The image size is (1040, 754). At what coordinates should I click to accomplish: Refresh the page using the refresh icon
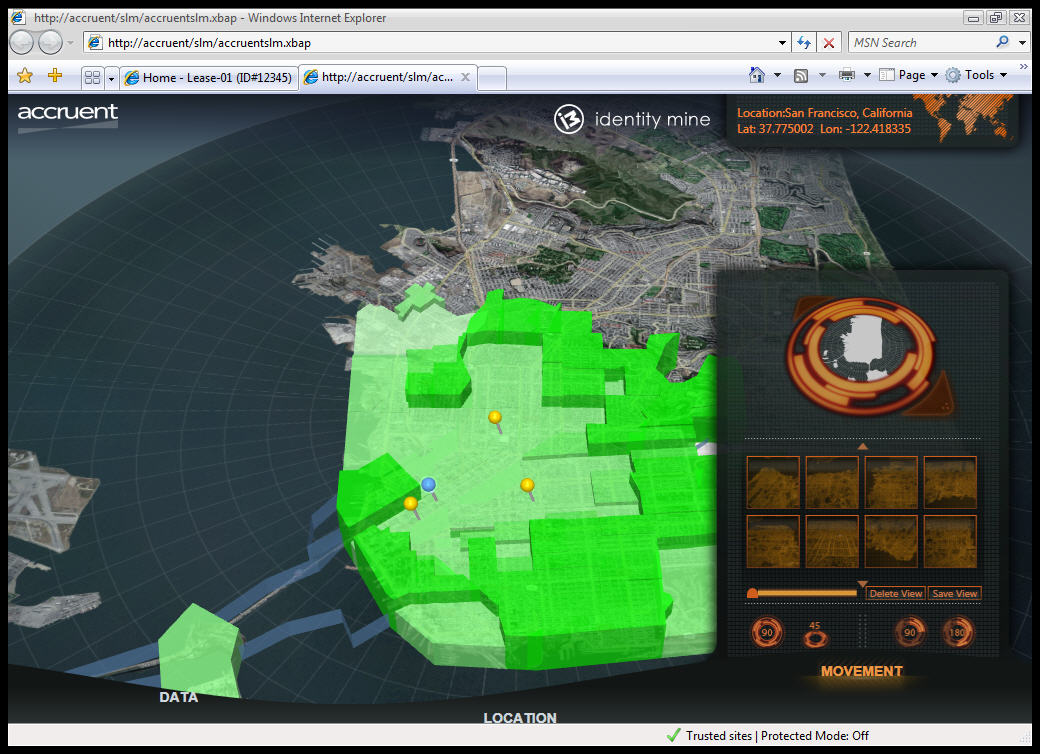[803, 43]
